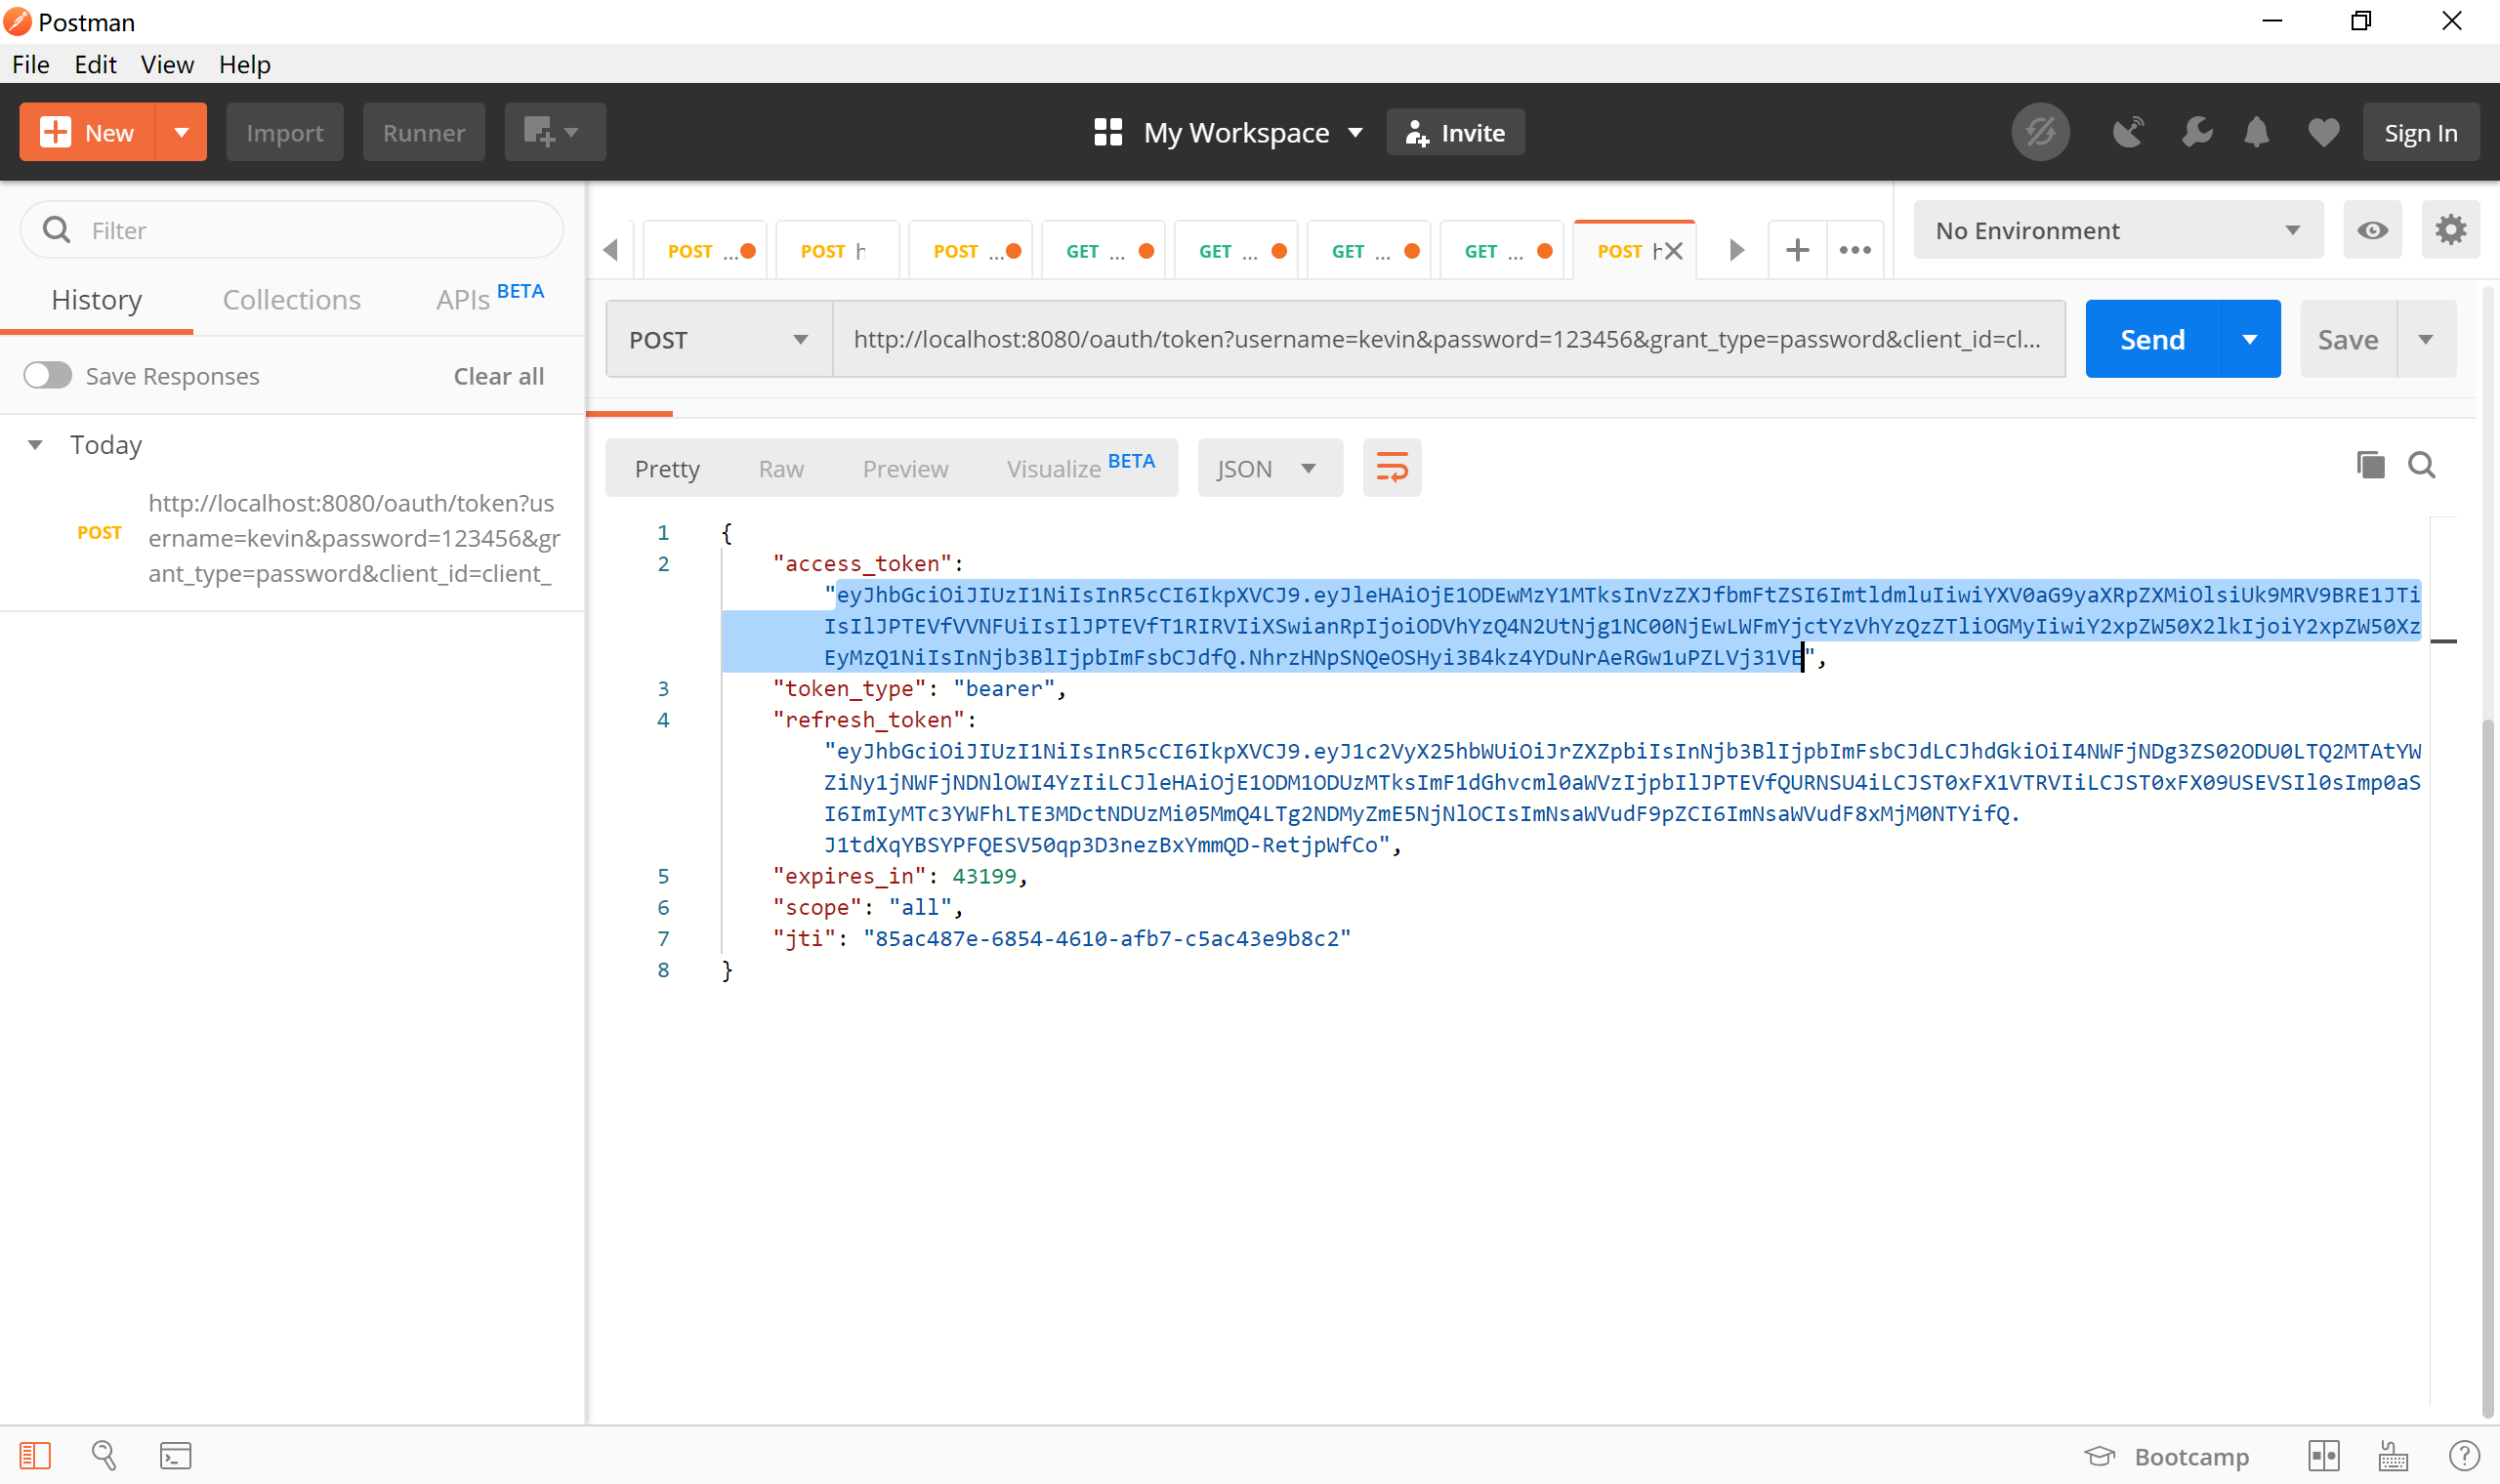This screenshot has width=2500, height=1484.
Task: Open the No Environment dropdown
Action: pos(2113,229)
